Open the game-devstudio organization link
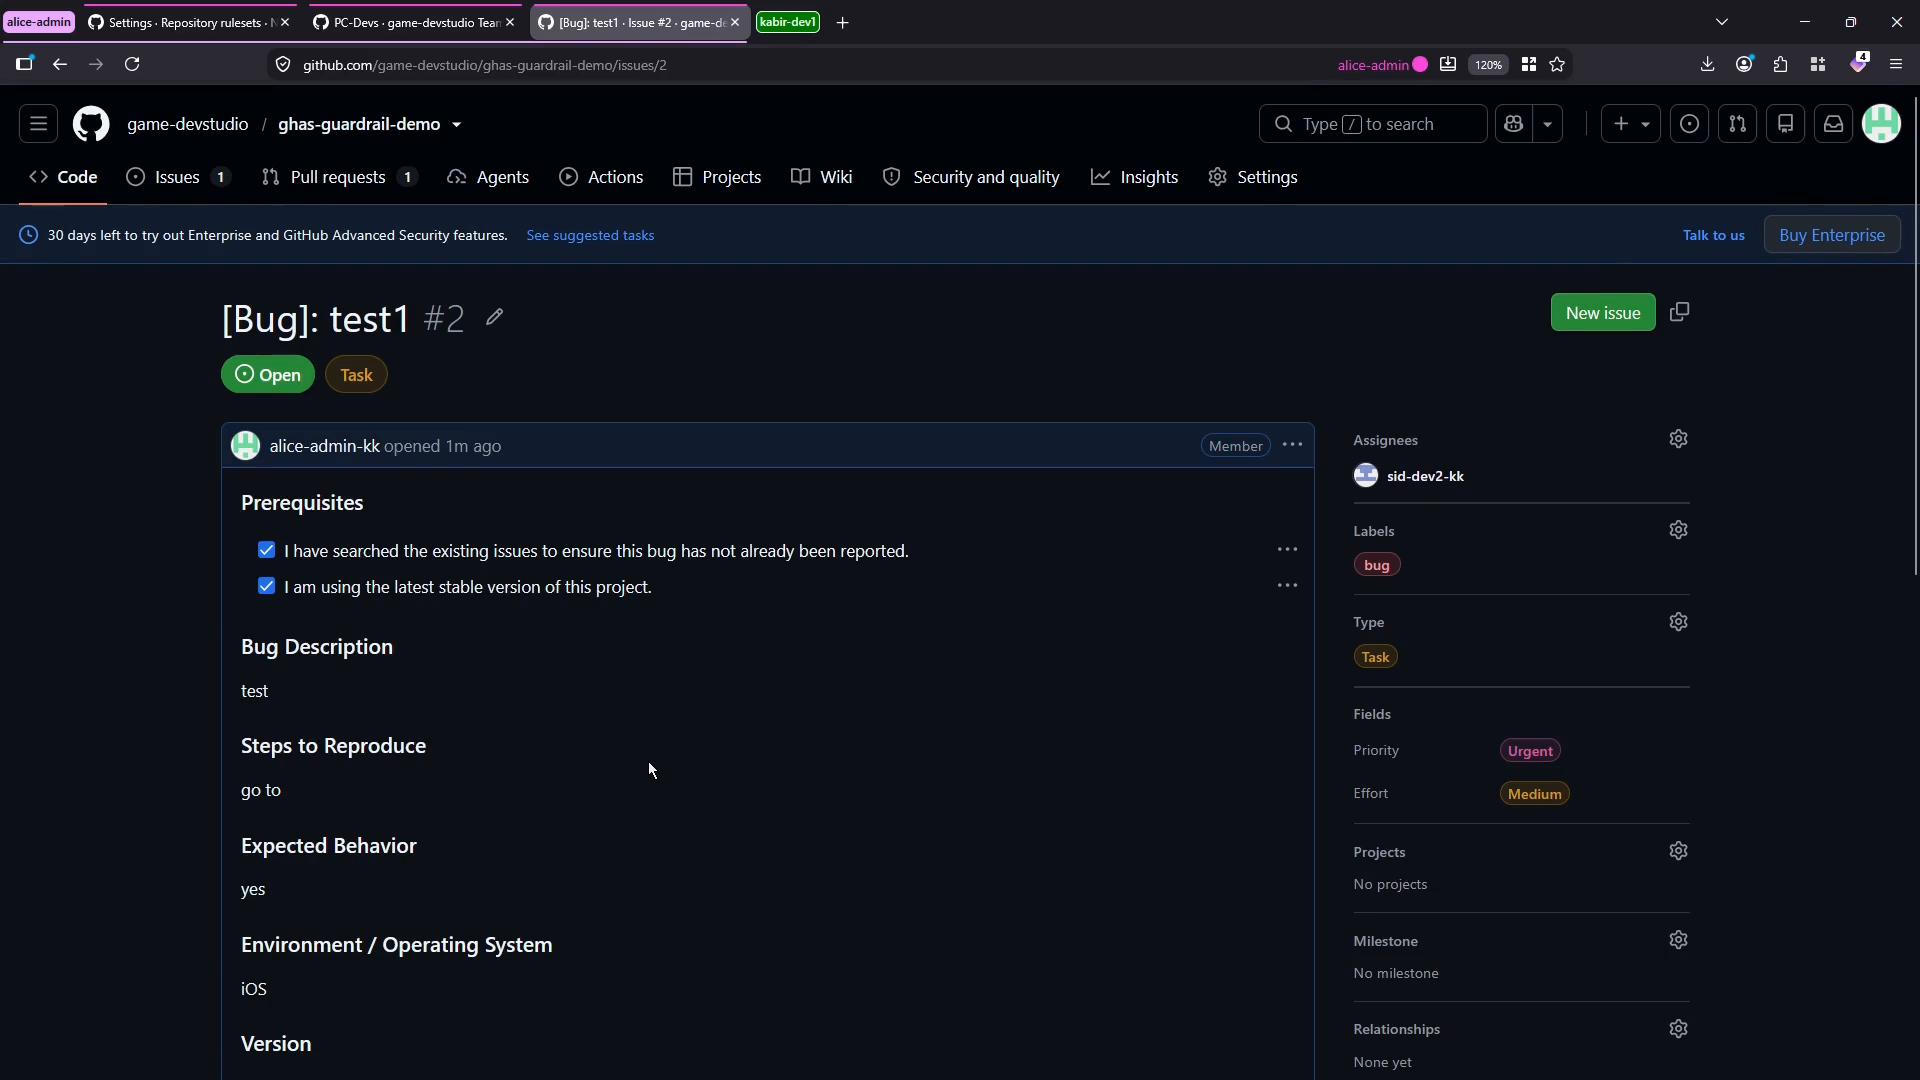1920x1080 pixels. 188,124
